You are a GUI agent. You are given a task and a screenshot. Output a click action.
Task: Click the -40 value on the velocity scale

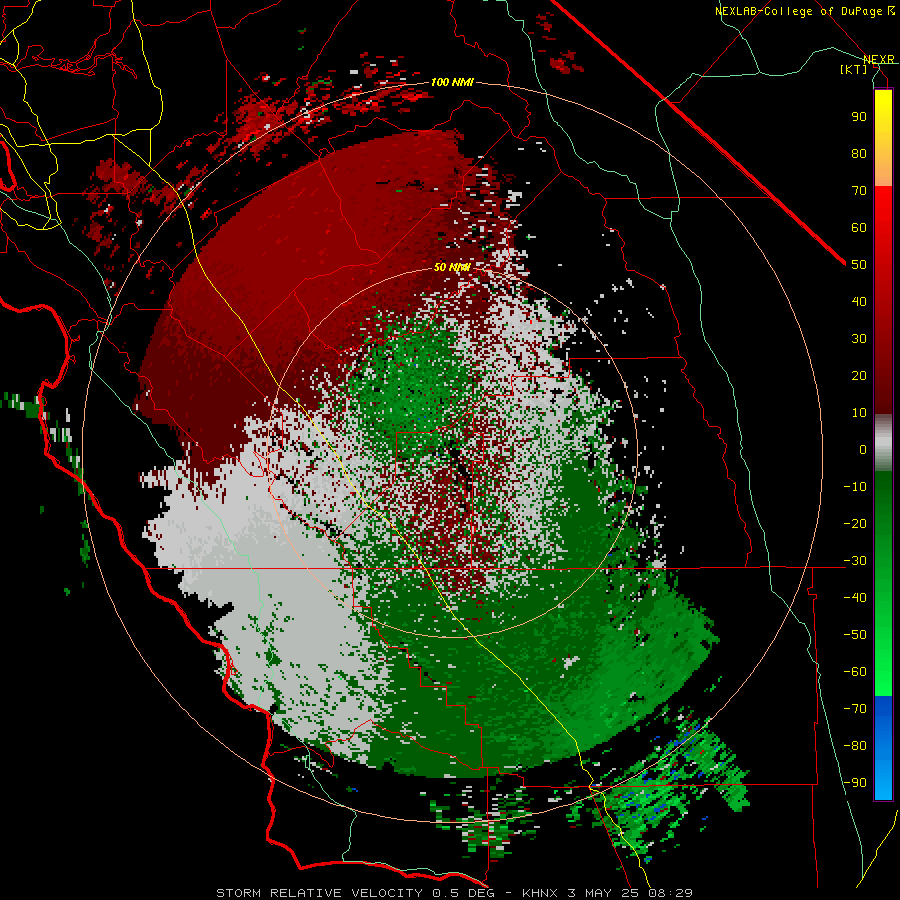pos(855,598)
